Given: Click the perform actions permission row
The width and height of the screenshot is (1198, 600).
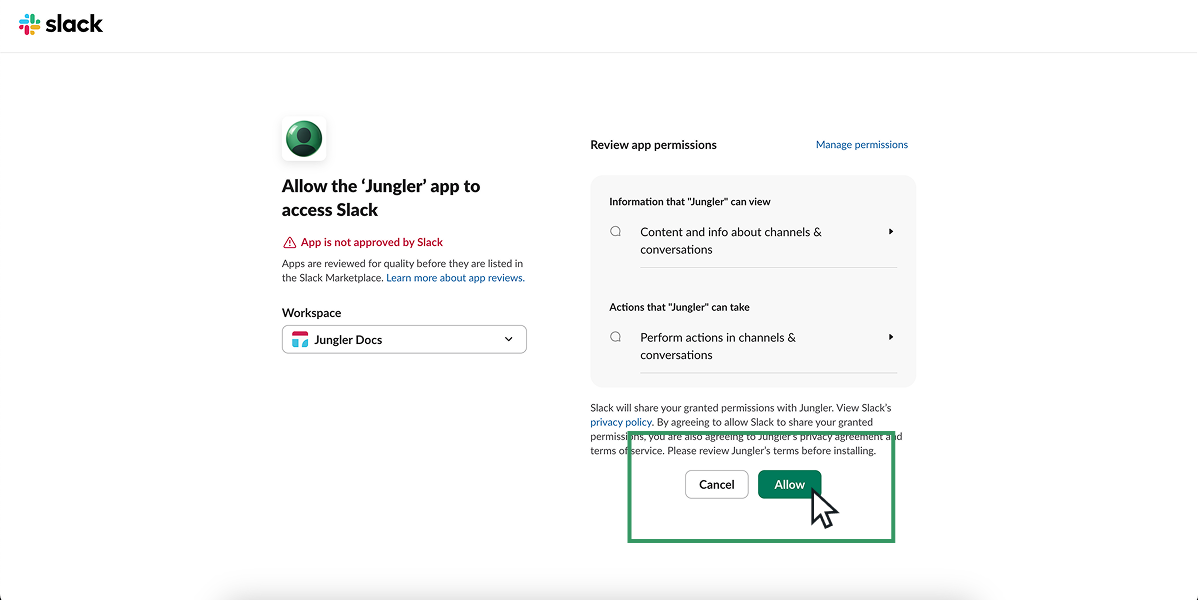Looking at the screenshot, I should 717,346.
